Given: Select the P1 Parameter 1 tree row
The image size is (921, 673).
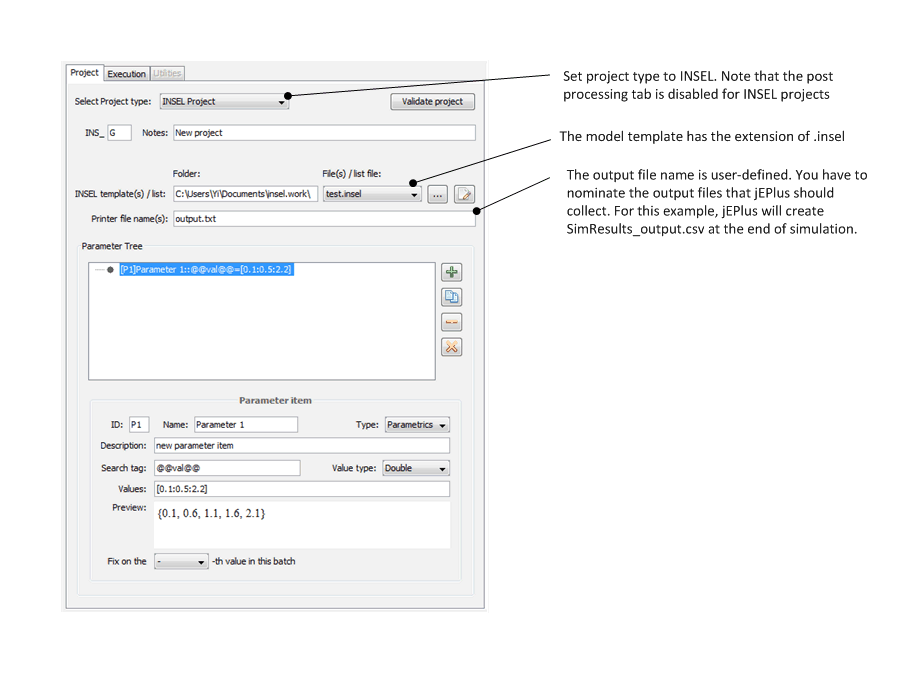Looking at the screenshot, I should (x=206, y=270).
